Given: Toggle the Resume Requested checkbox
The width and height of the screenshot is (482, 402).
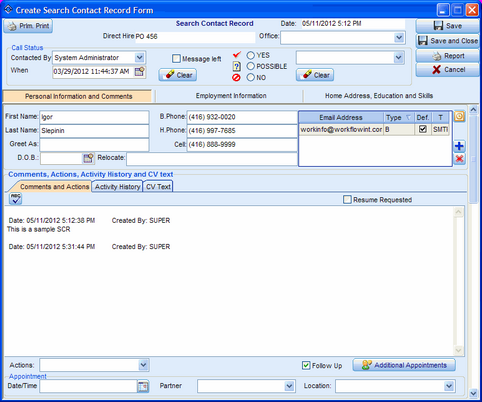Looking at the screenshot, I should tap(347, 200).
